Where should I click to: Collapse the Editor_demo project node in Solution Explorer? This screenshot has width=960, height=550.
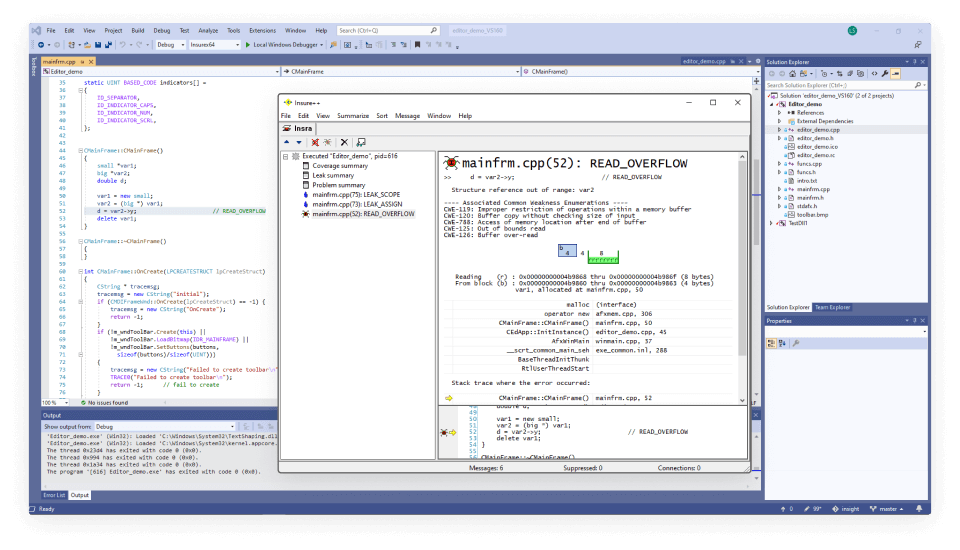(x=771, y=104)
